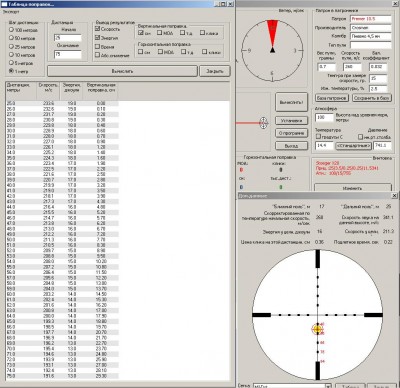Viewport: 400px width, 388px height.
Task: Enable MOA for vertical correction
Action: [165, 33]
